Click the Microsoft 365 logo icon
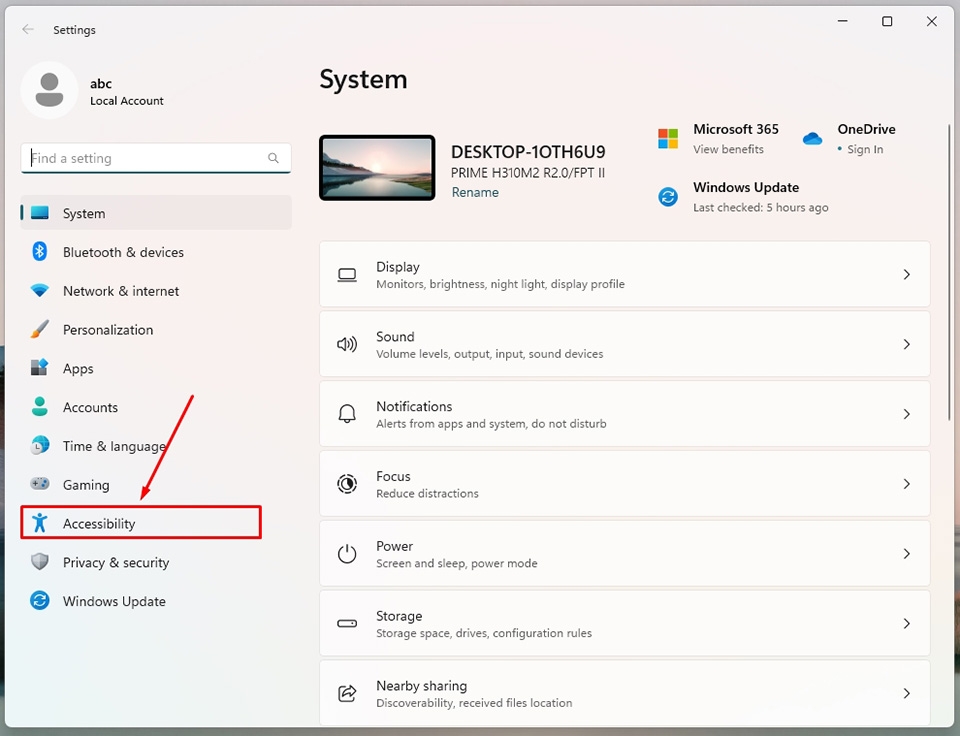This screenshot has width=960, height=736. pyautogui.click(x=668, y=138)
